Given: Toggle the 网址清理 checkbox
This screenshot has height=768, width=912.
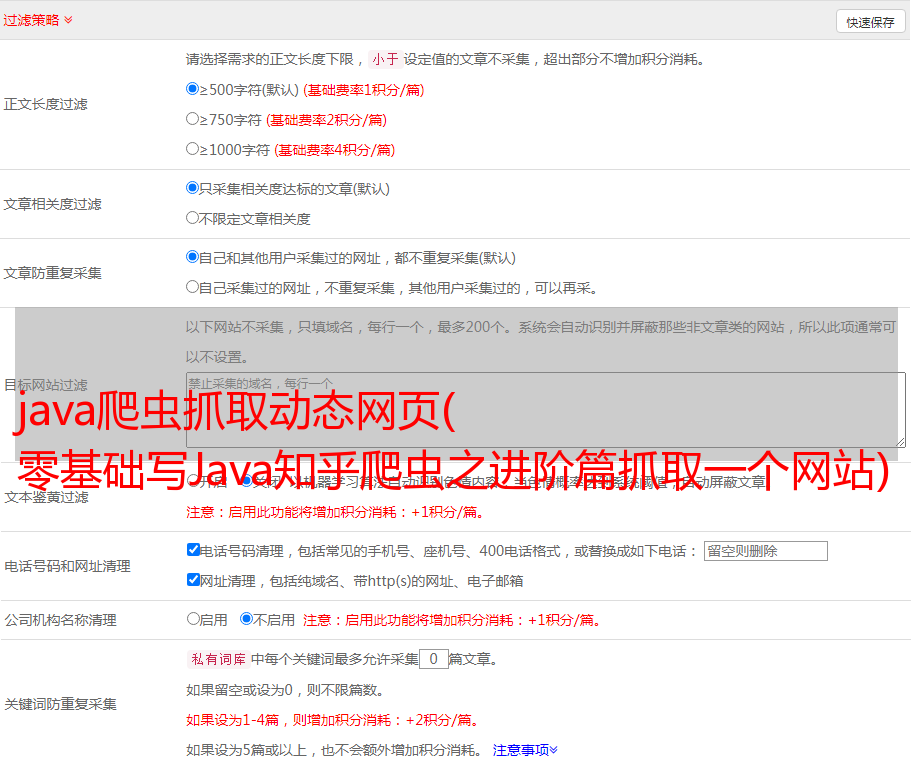Looking at the screenshot, I should click(194, 579).
